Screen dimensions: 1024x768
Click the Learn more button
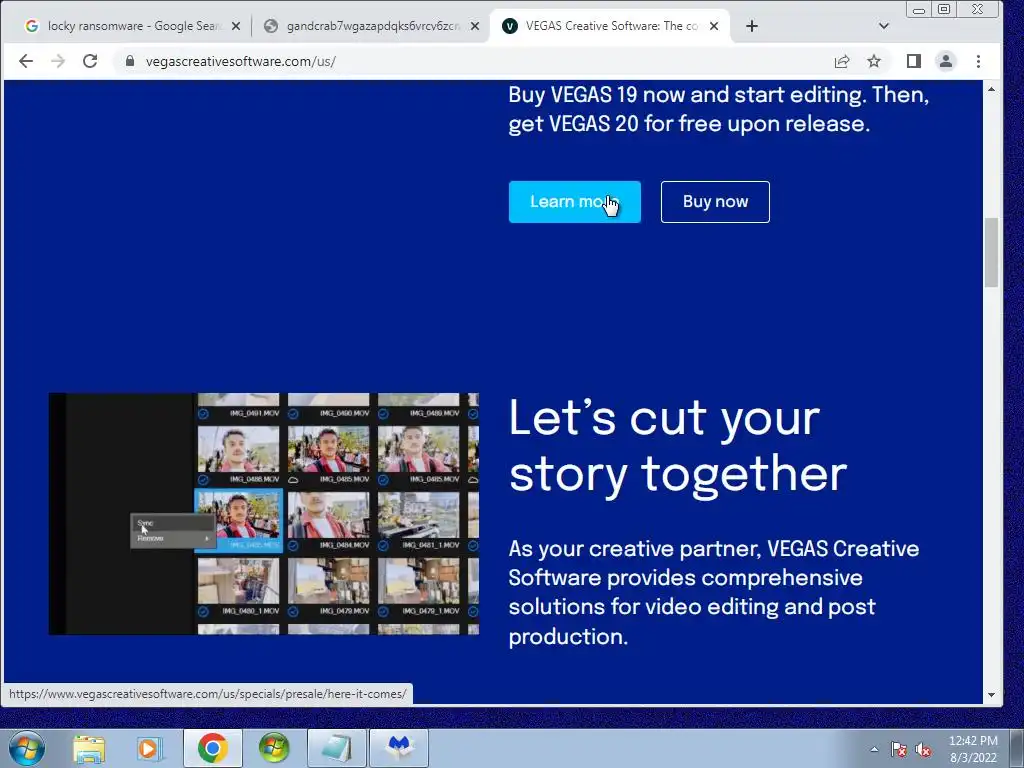[575, 202]
